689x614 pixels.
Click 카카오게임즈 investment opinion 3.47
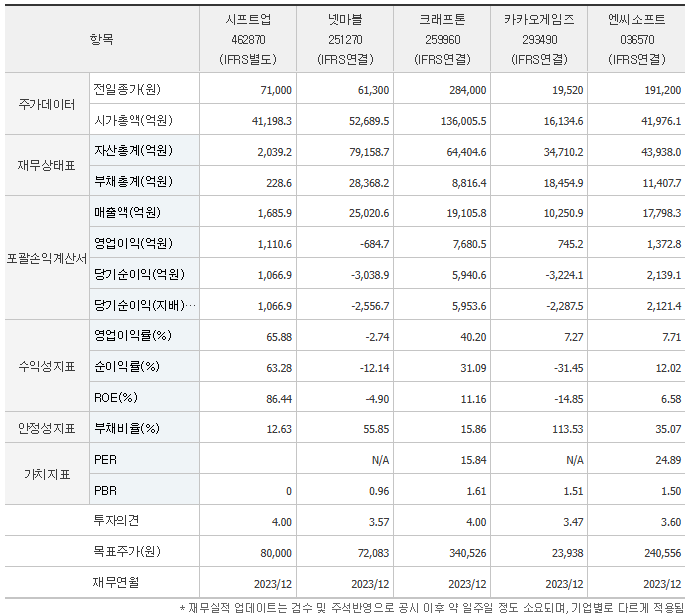[573, 522]
